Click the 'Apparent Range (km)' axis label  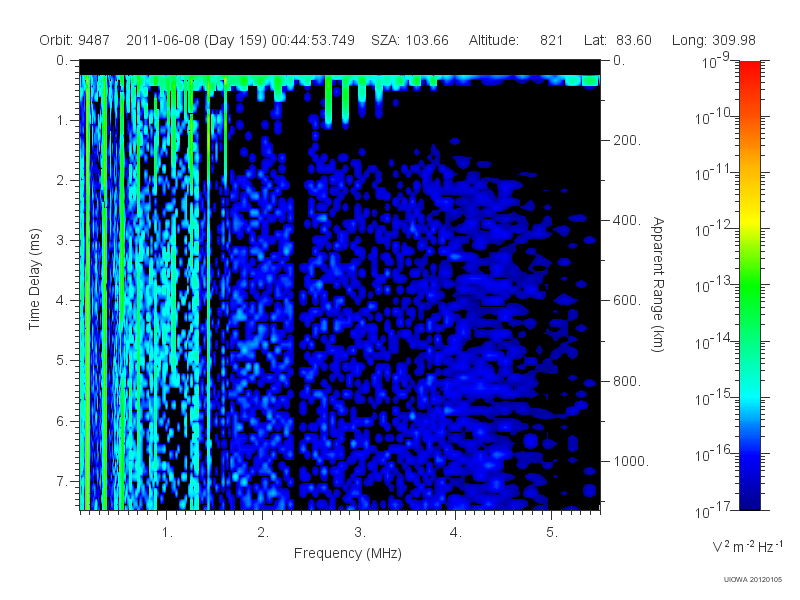[x=658, y=284]
